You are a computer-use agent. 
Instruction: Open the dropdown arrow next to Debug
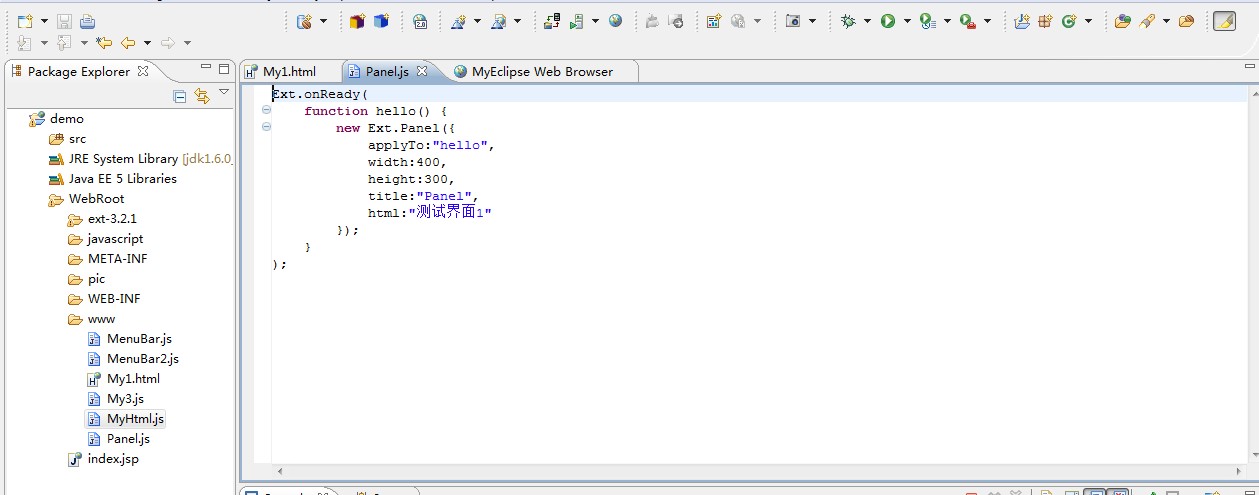tap(867, 21)
